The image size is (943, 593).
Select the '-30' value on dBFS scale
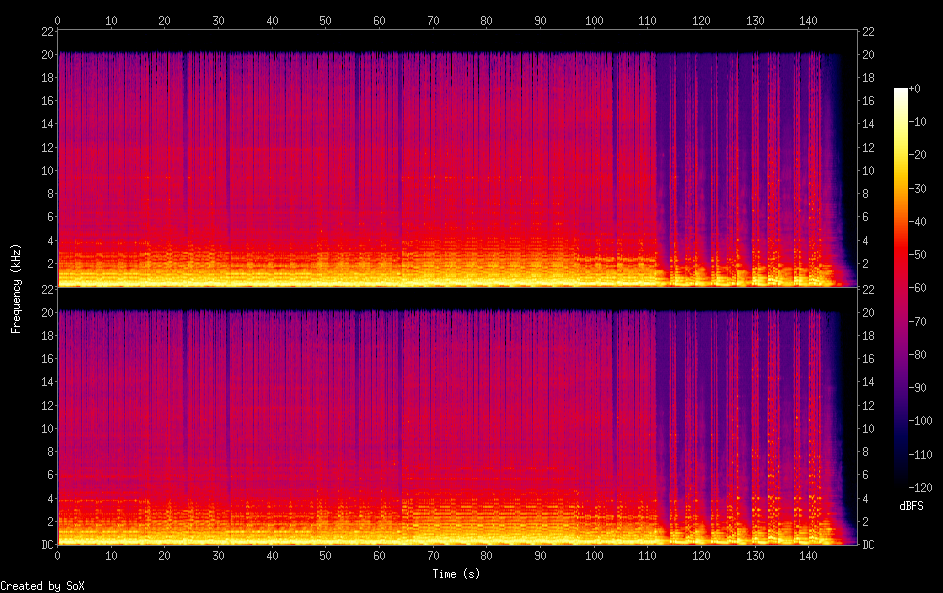(917, 188)
